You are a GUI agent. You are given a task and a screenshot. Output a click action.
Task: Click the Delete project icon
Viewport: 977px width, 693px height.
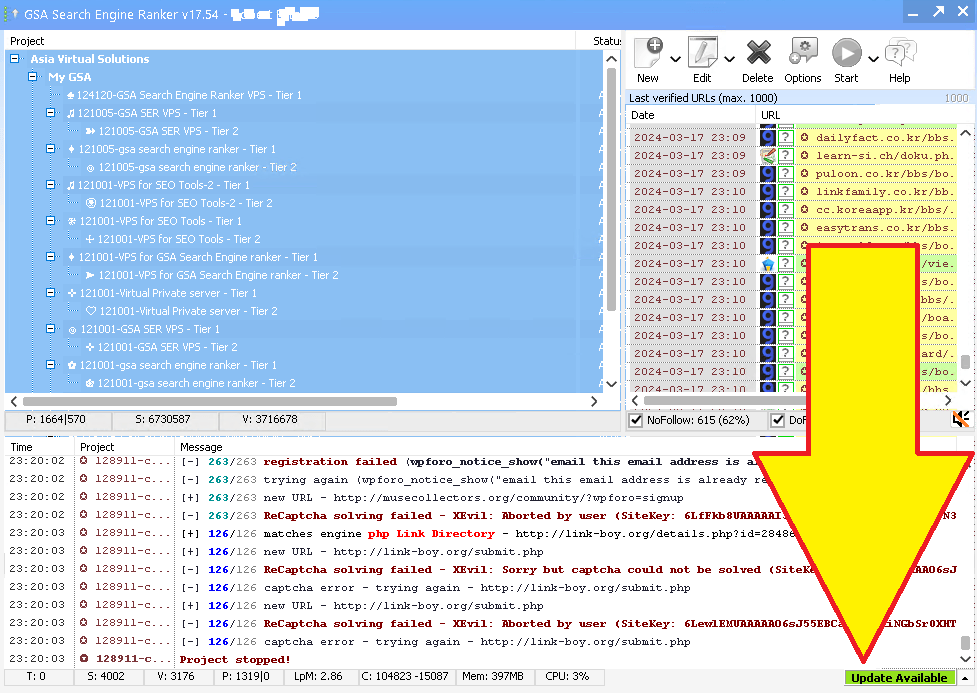click(758, 52)
